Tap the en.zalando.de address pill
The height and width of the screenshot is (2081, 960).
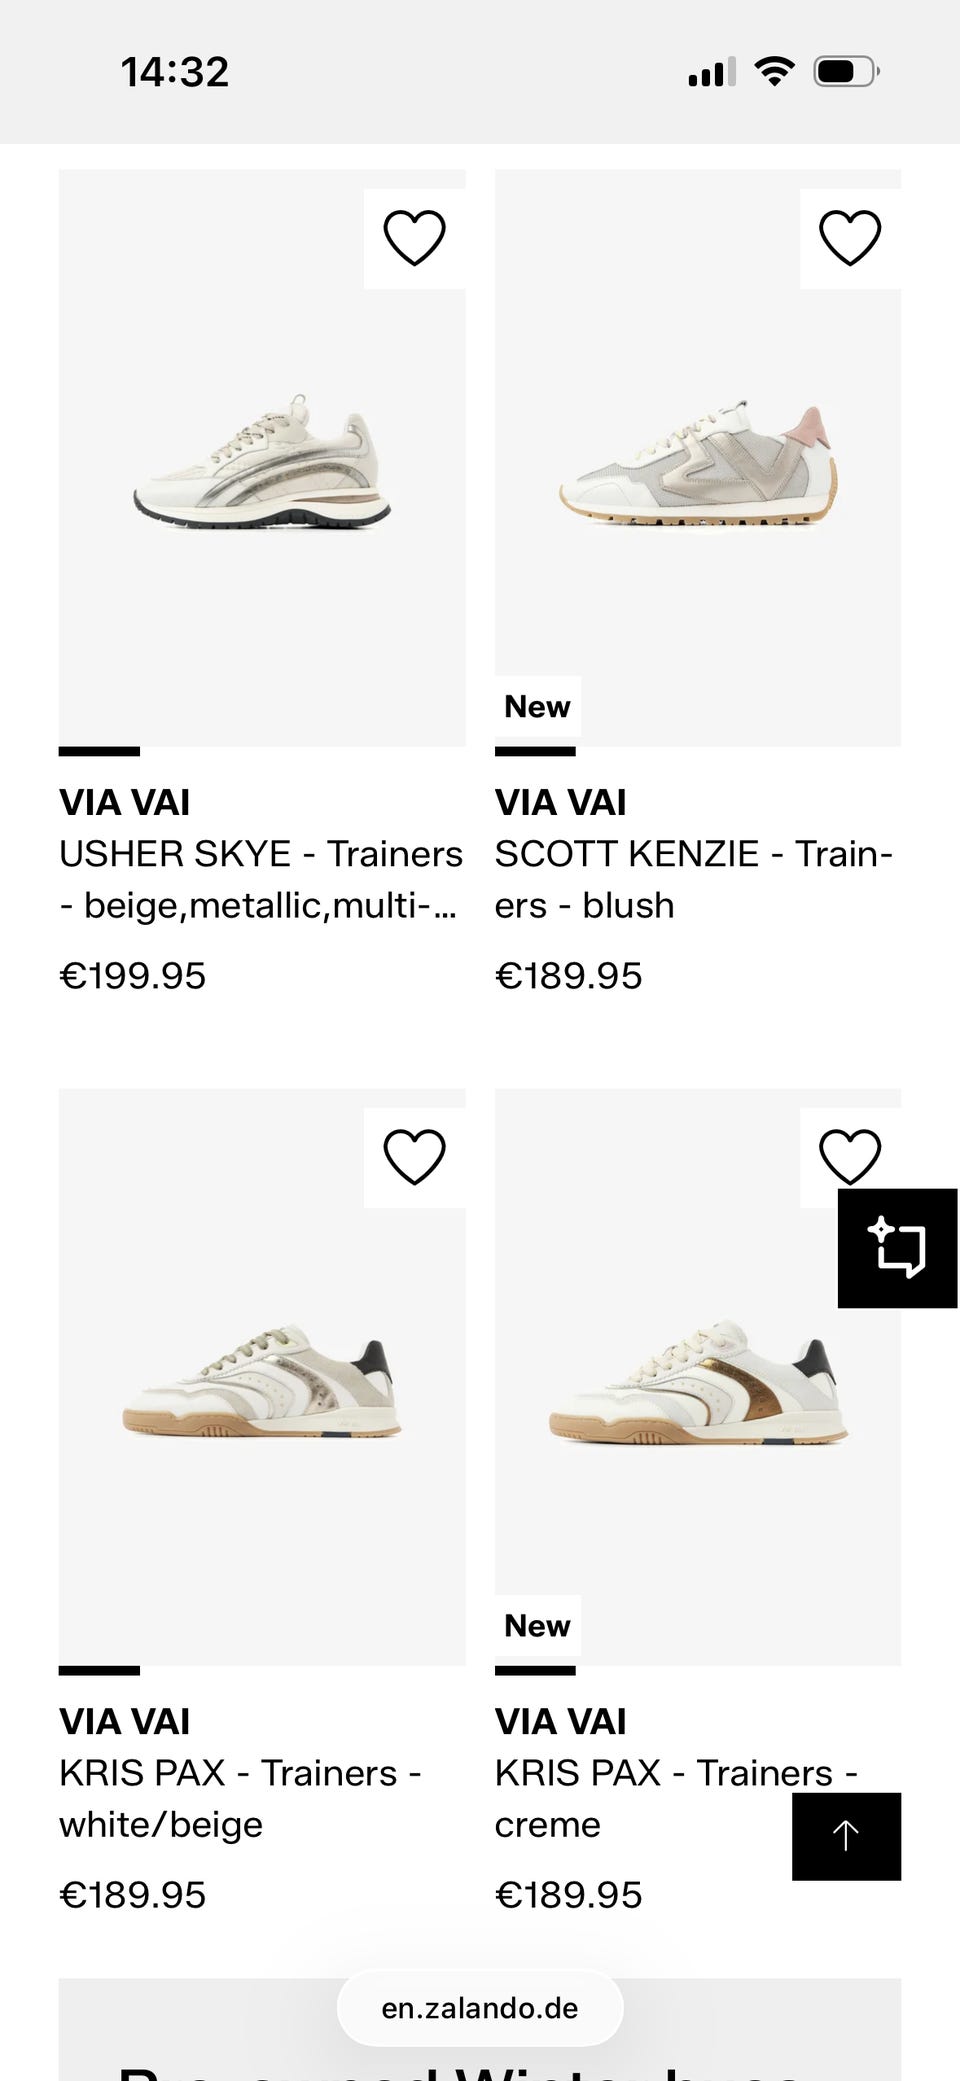click(x=480, y=2008)
